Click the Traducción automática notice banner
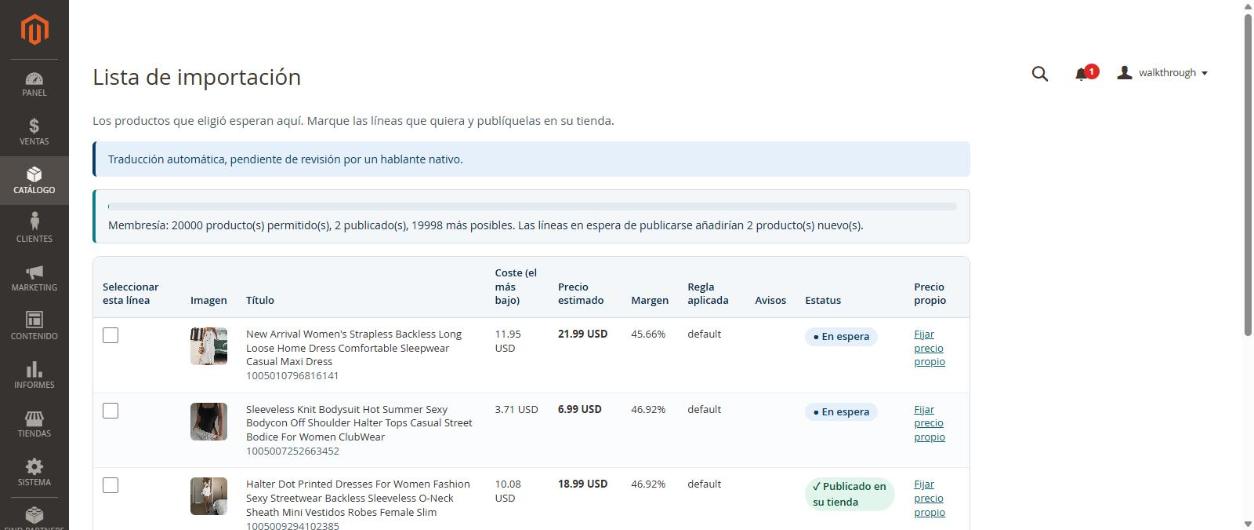The width and height of the screenshot is (1254, 530). tap(531, 159)
